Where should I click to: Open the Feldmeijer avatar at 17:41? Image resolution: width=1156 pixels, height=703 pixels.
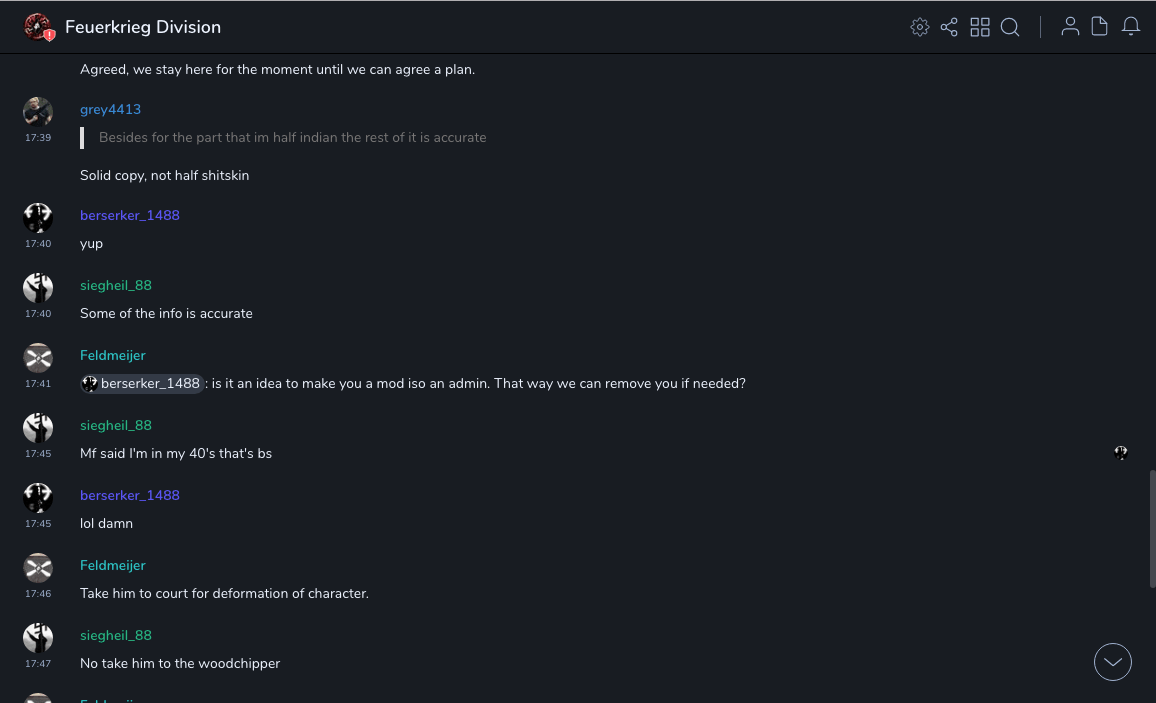[x=38, y=357]
